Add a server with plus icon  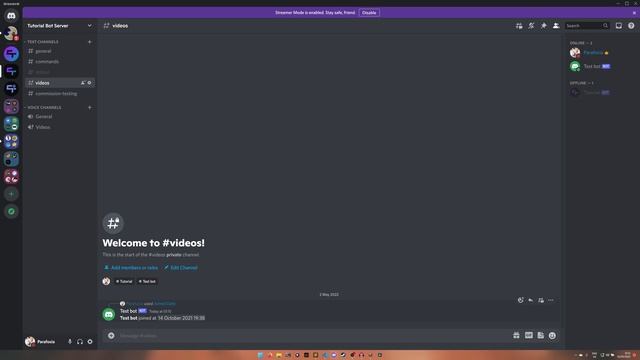point(11,194)
